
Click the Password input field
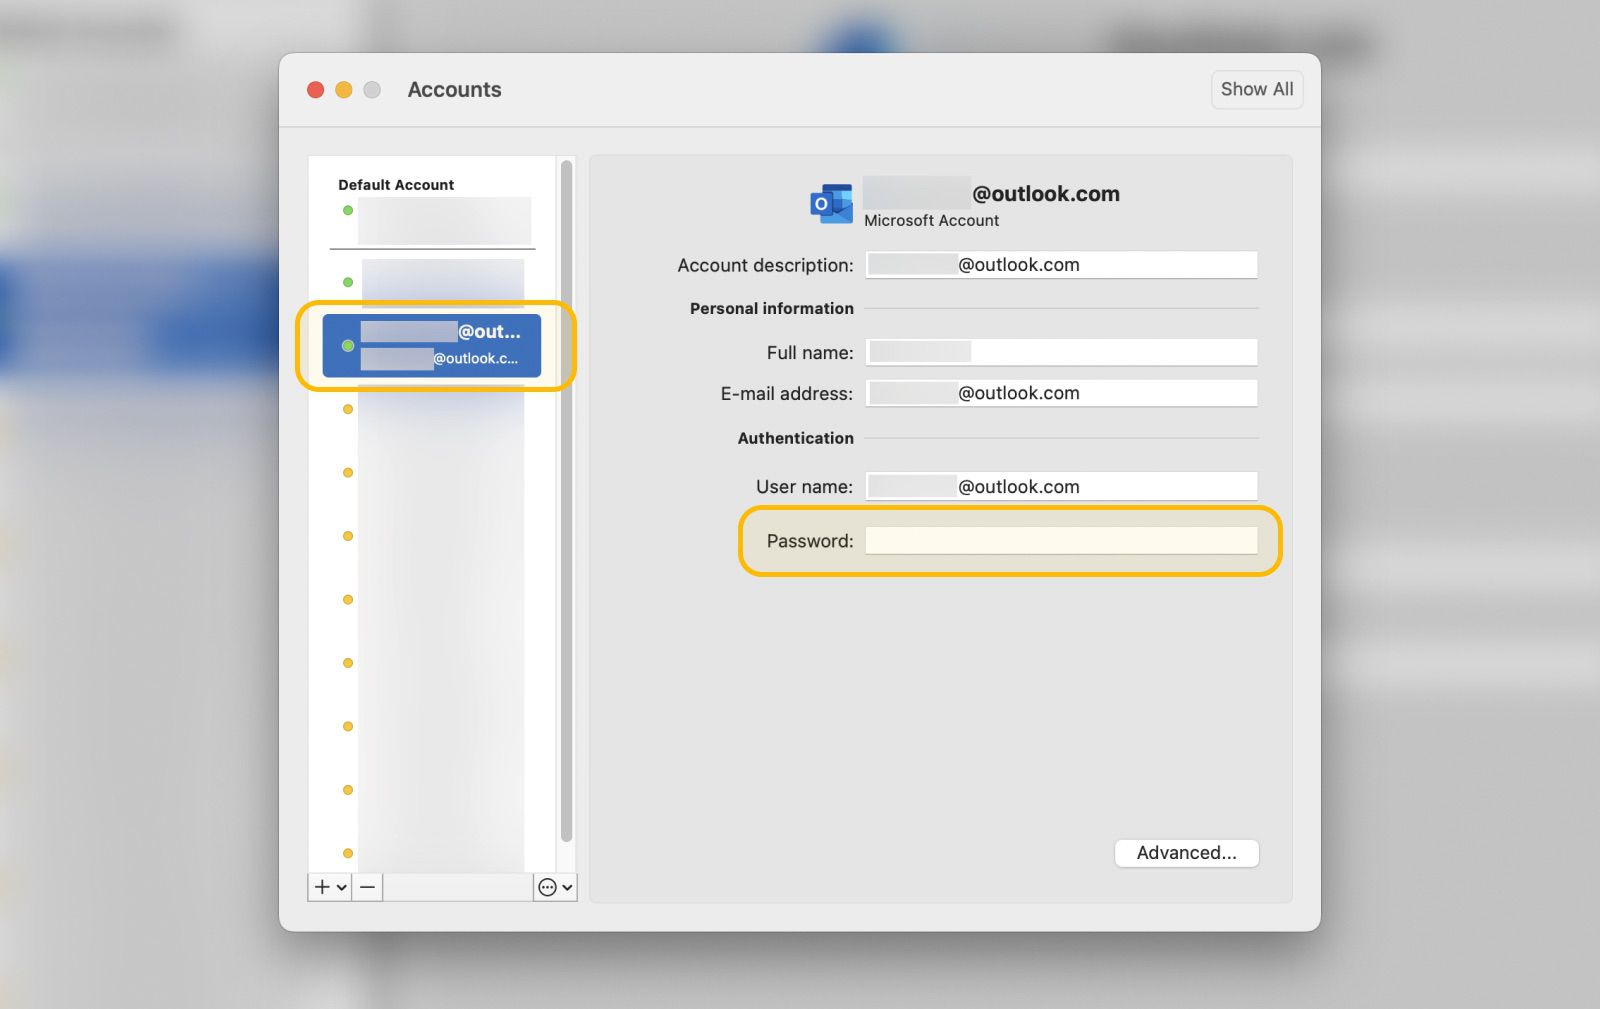pyautogui.click(x=1061, y=540)
